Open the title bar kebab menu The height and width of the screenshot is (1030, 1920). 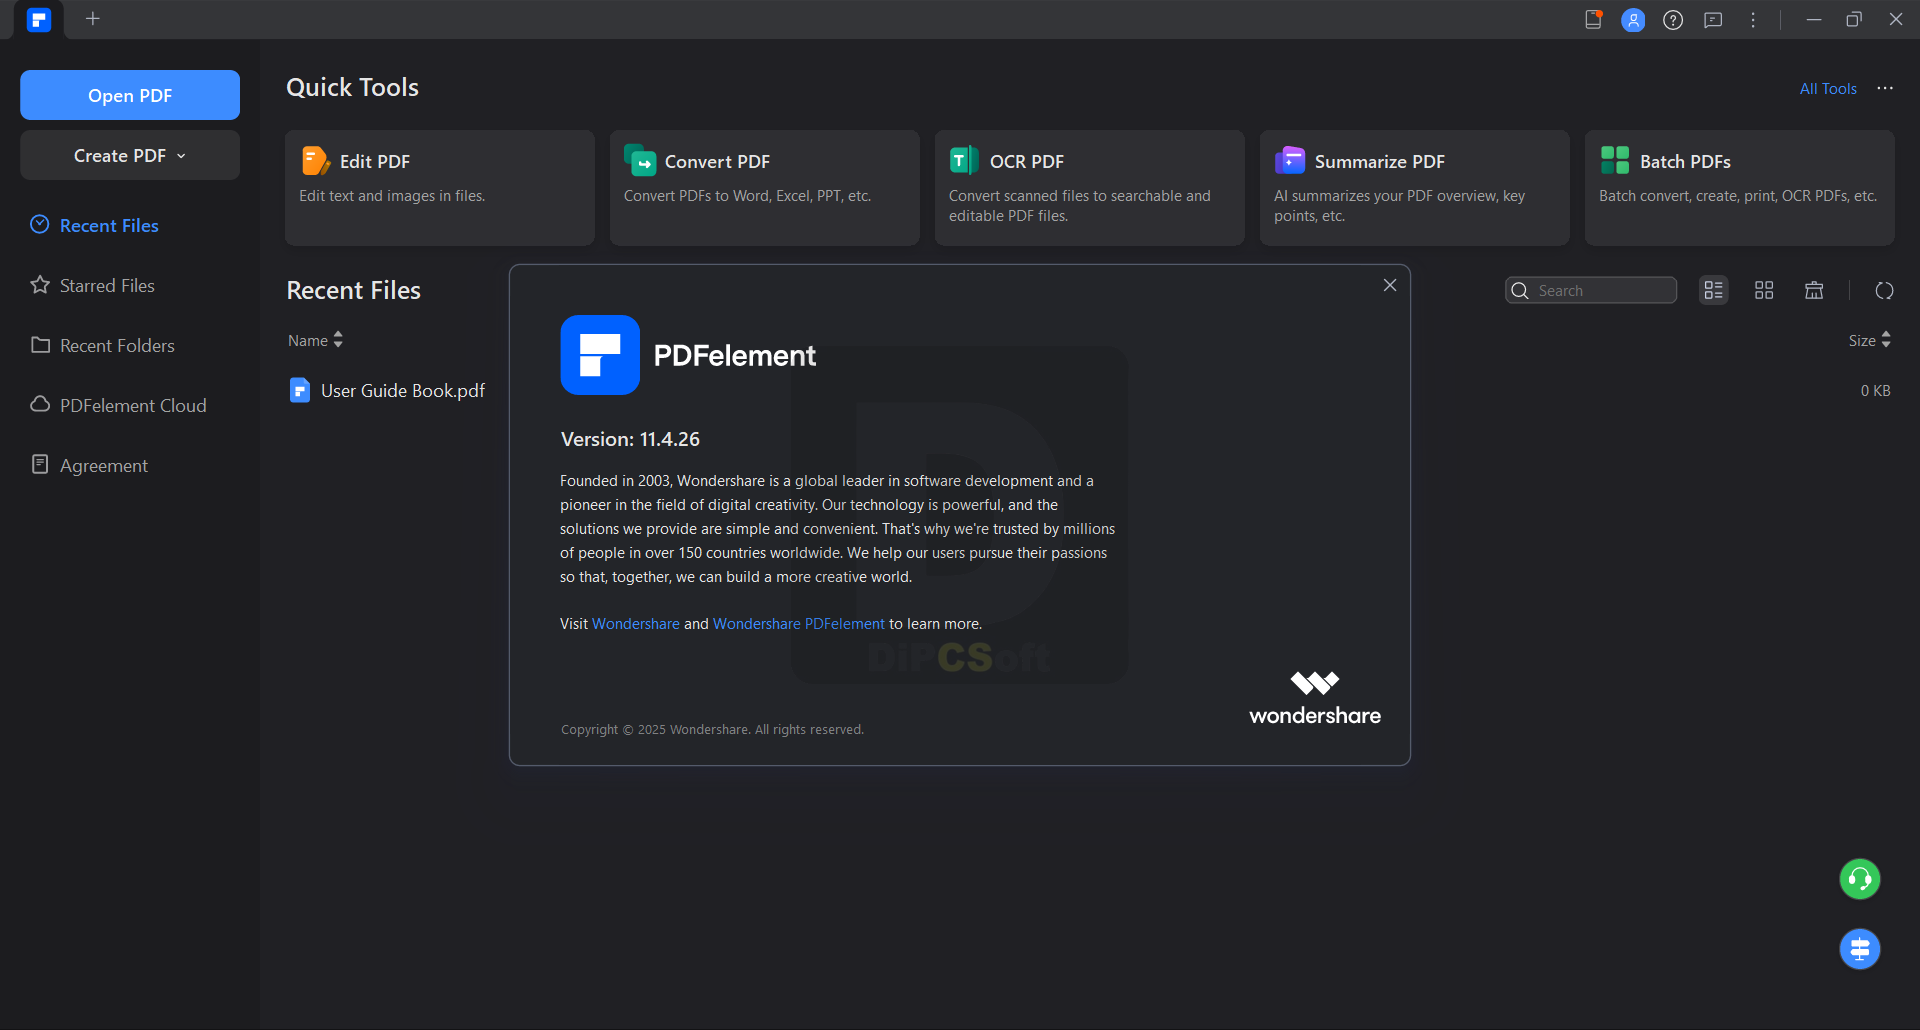coord(1753,19)
